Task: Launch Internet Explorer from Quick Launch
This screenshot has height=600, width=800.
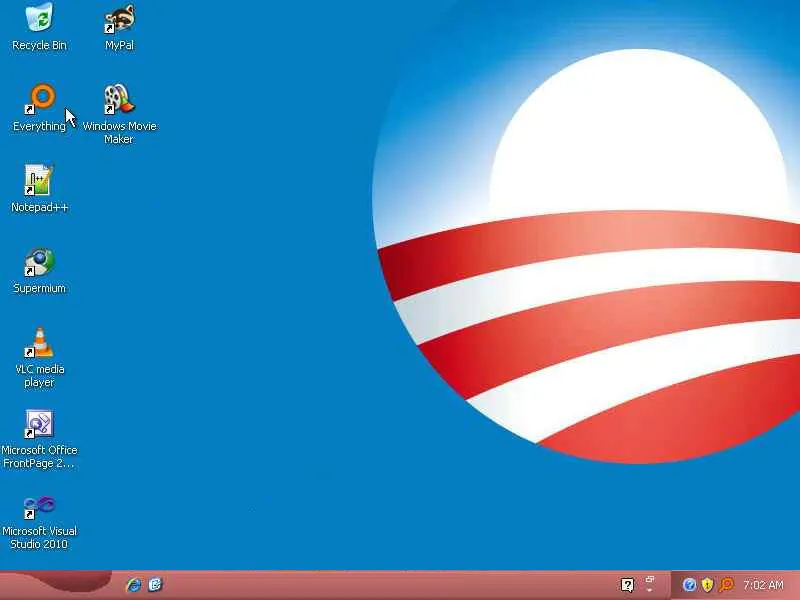Action: (x=134, y=585)
